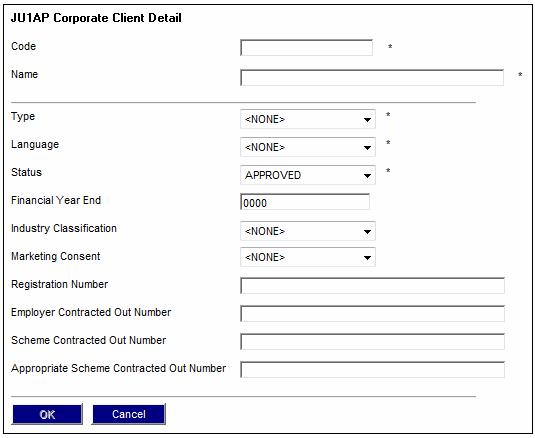
Task: Open the Industry Classification dropdown
Action: coord(308,231)
